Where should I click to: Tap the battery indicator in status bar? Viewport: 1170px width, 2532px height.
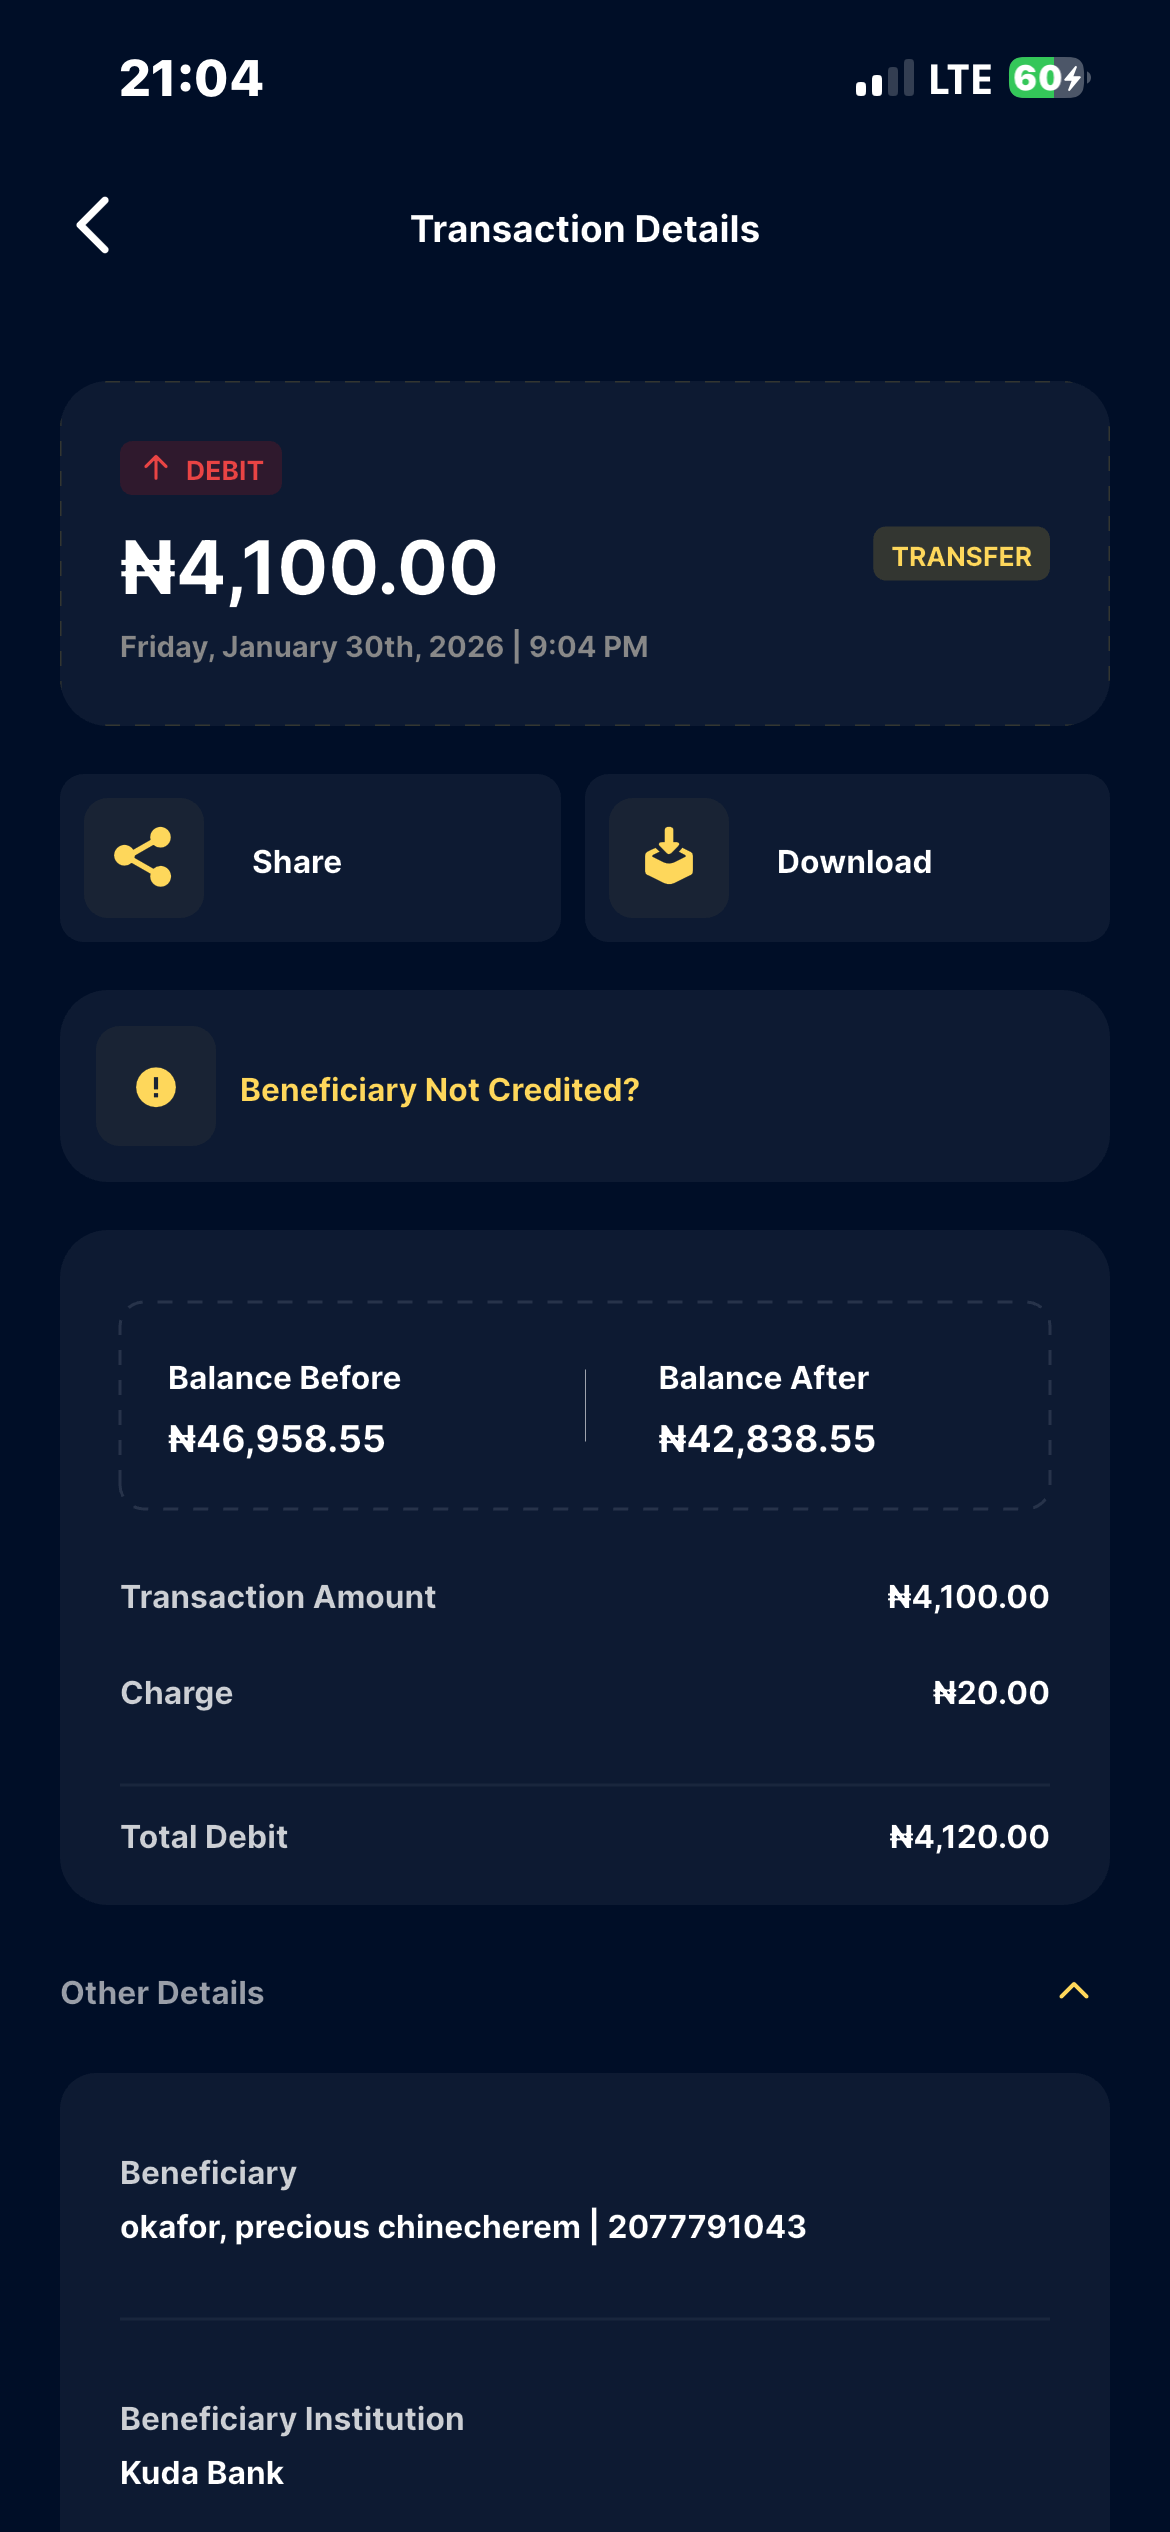[1048, 78]
